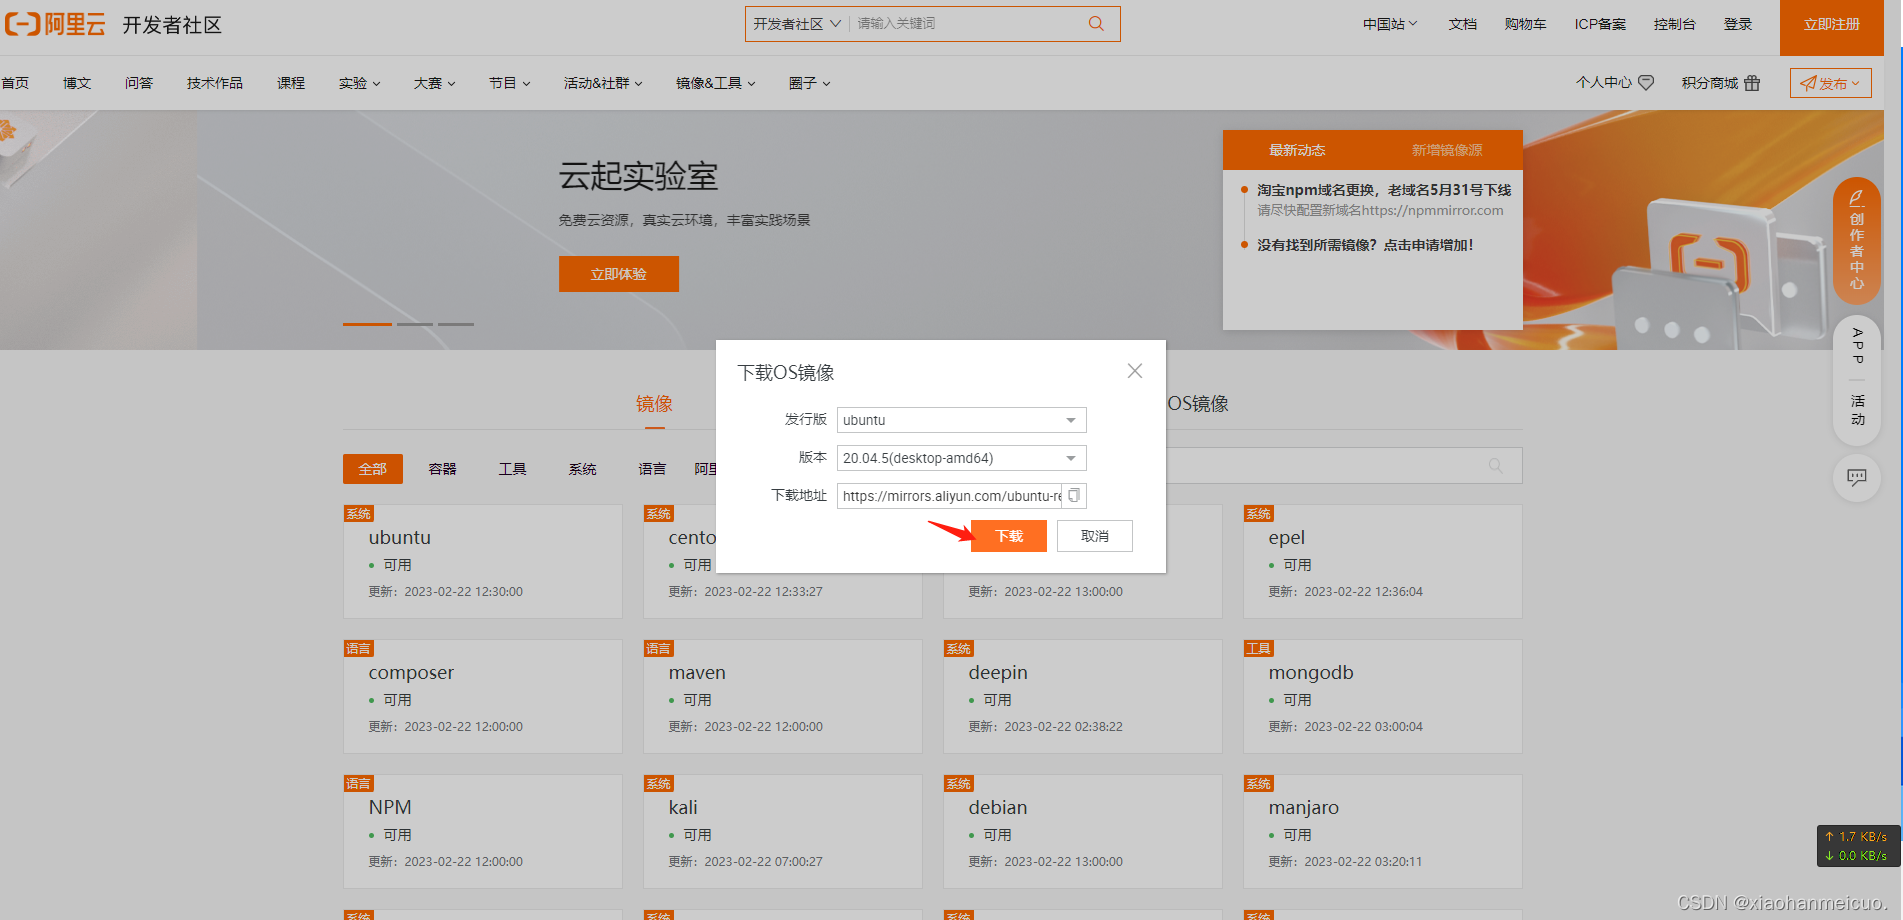Viewport: 1903px width, 920px height.
Task: Click the 立即体验 banner button
Action: pyautogui.click(x=619, y=274)
